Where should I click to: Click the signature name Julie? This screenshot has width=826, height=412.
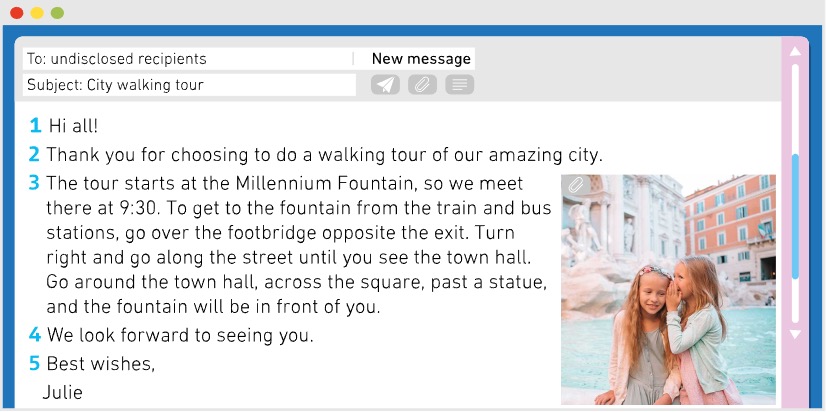click(x=62, y=392)
